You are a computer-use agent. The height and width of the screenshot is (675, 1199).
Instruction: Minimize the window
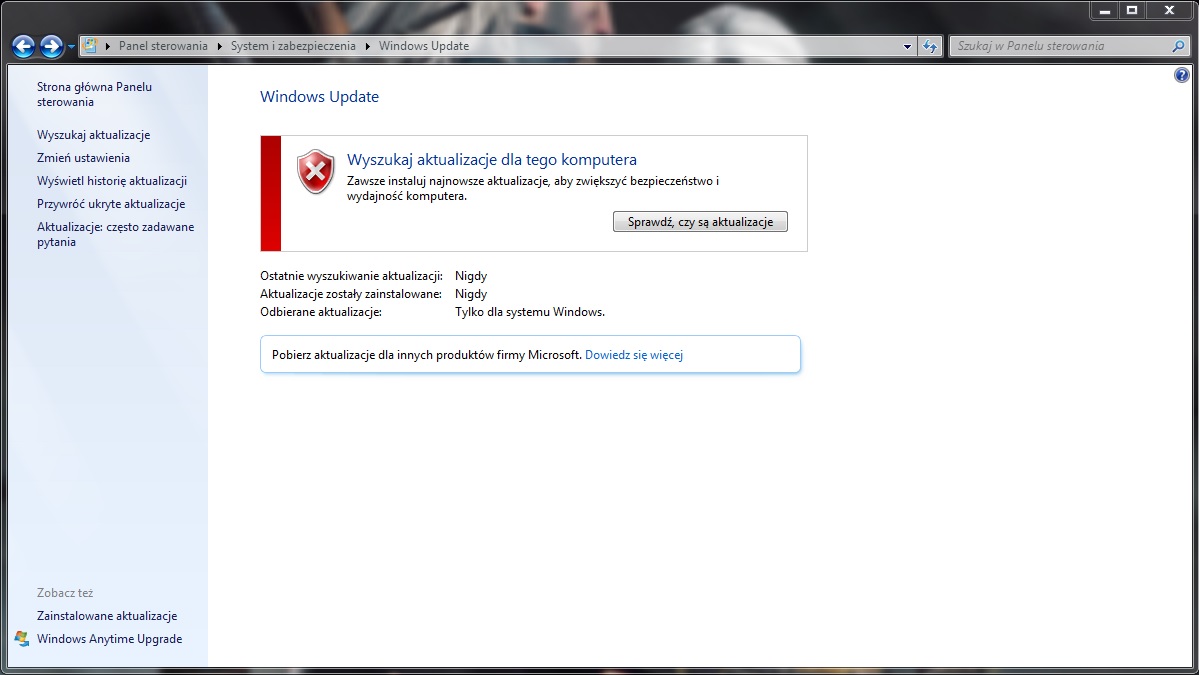1104,11
